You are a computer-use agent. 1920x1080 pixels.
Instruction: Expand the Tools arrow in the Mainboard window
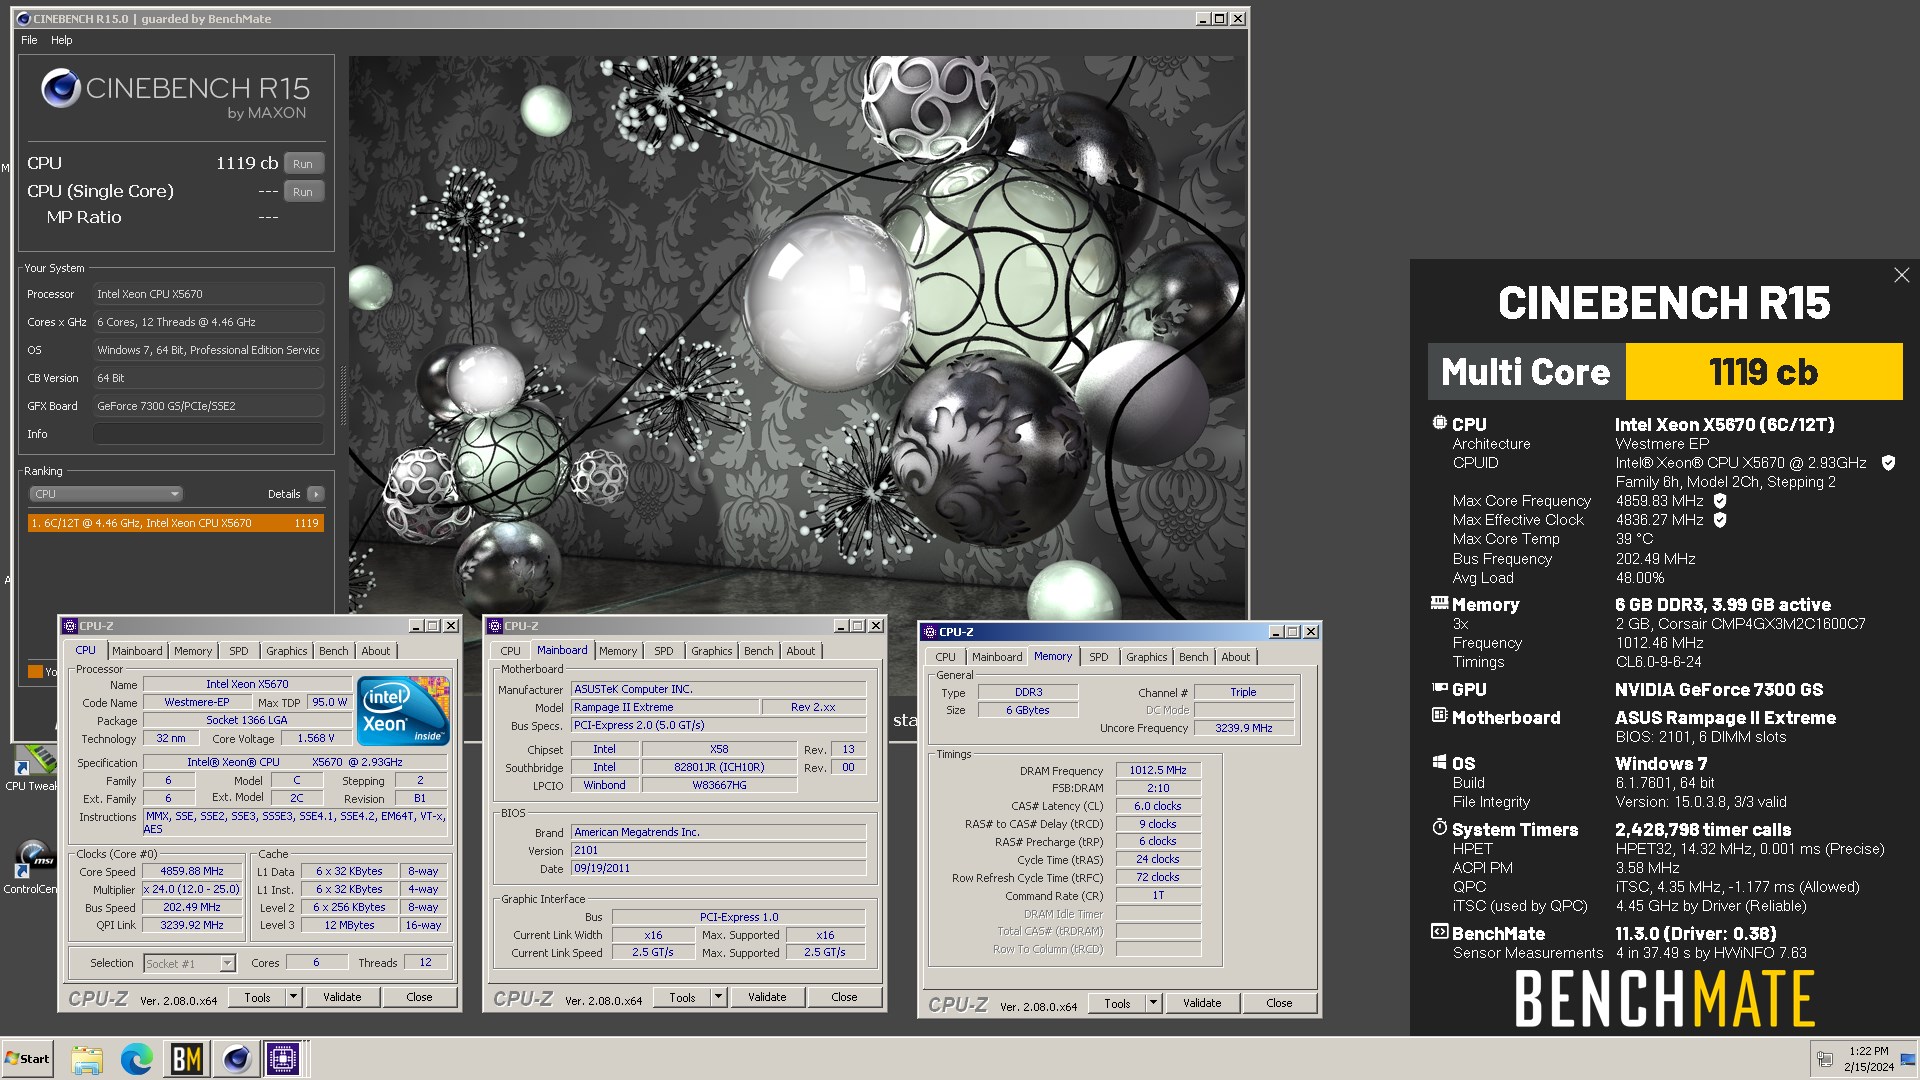pyautogui.click(x=718, y=997)
